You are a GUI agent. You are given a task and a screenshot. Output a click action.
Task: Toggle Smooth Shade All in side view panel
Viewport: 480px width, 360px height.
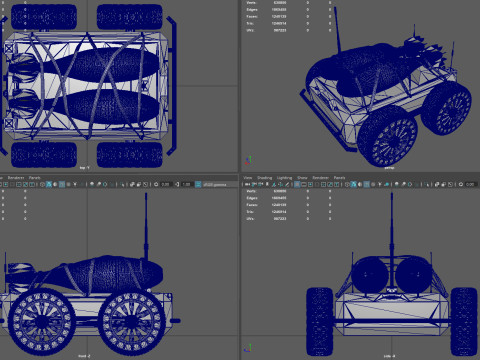[353, 184]
